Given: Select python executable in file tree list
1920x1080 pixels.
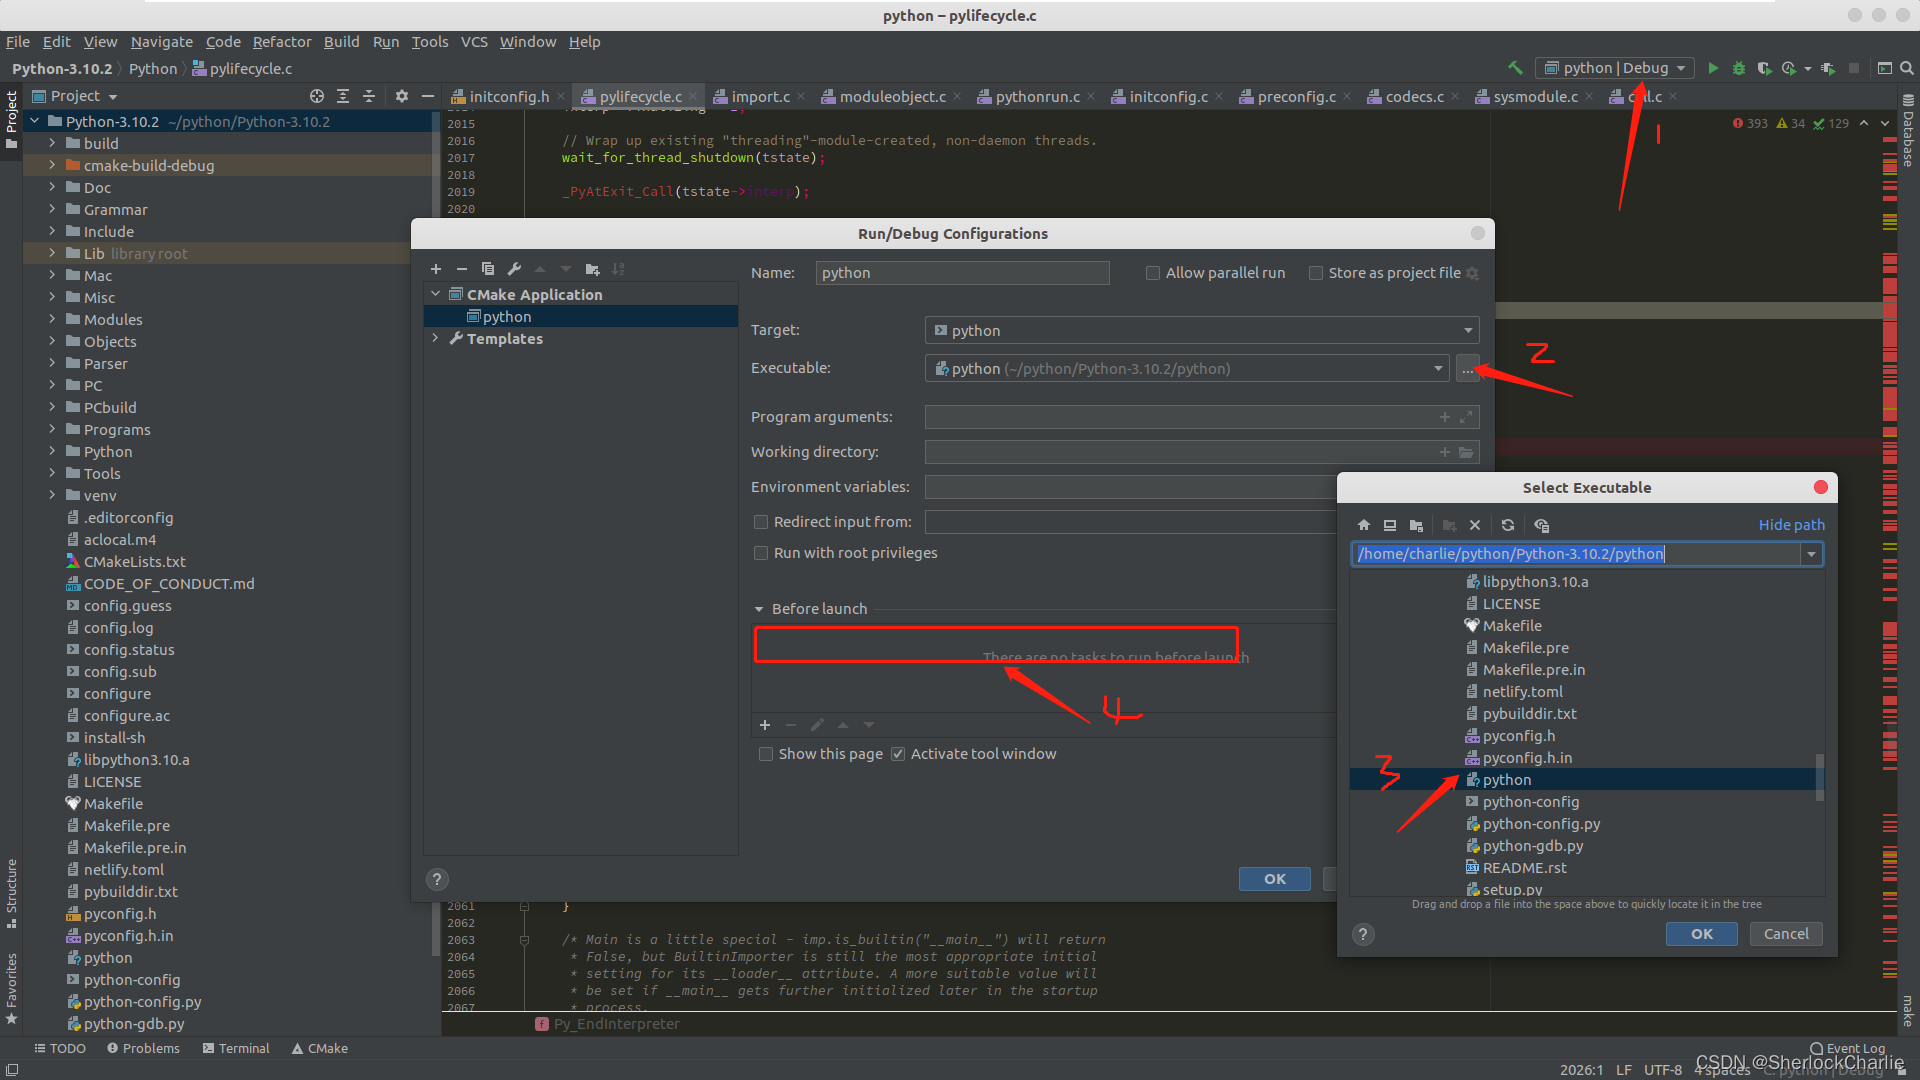Looking at the screenshot, I should [x=1507, y=779].
